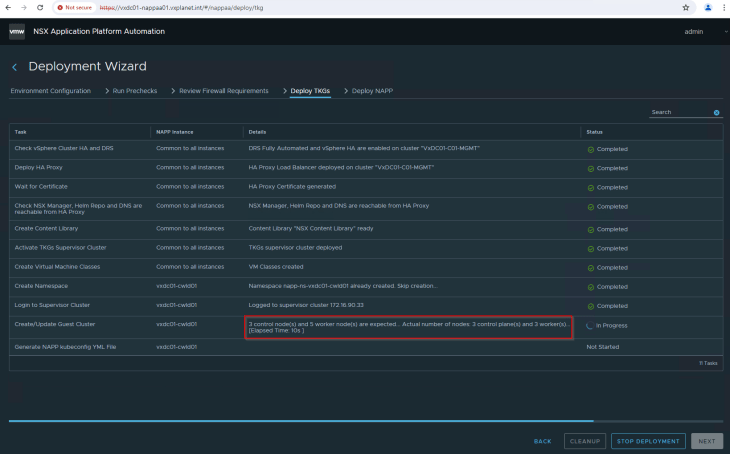Viewport: 730px width, 454px height.
Task: Sort by NAPP Instance column header
Action: pos(175,132)
